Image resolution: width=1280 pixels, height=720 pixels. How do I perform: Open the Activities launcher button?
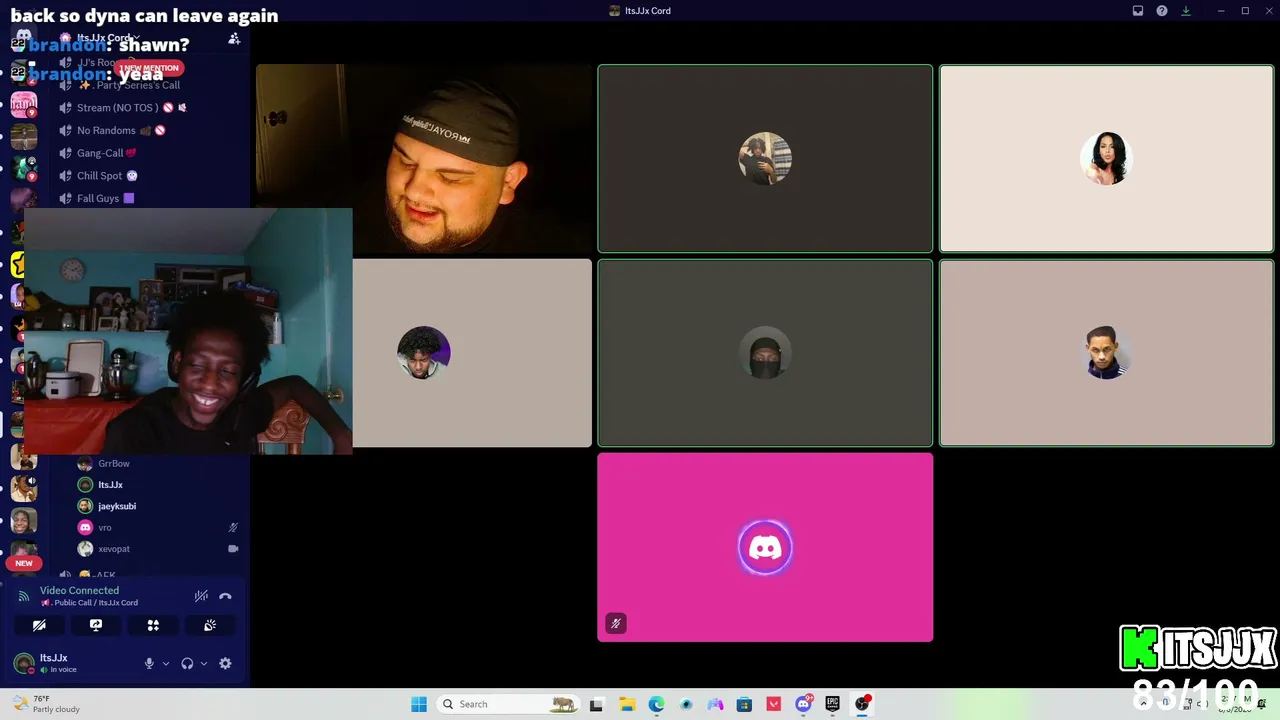[153, 625]
